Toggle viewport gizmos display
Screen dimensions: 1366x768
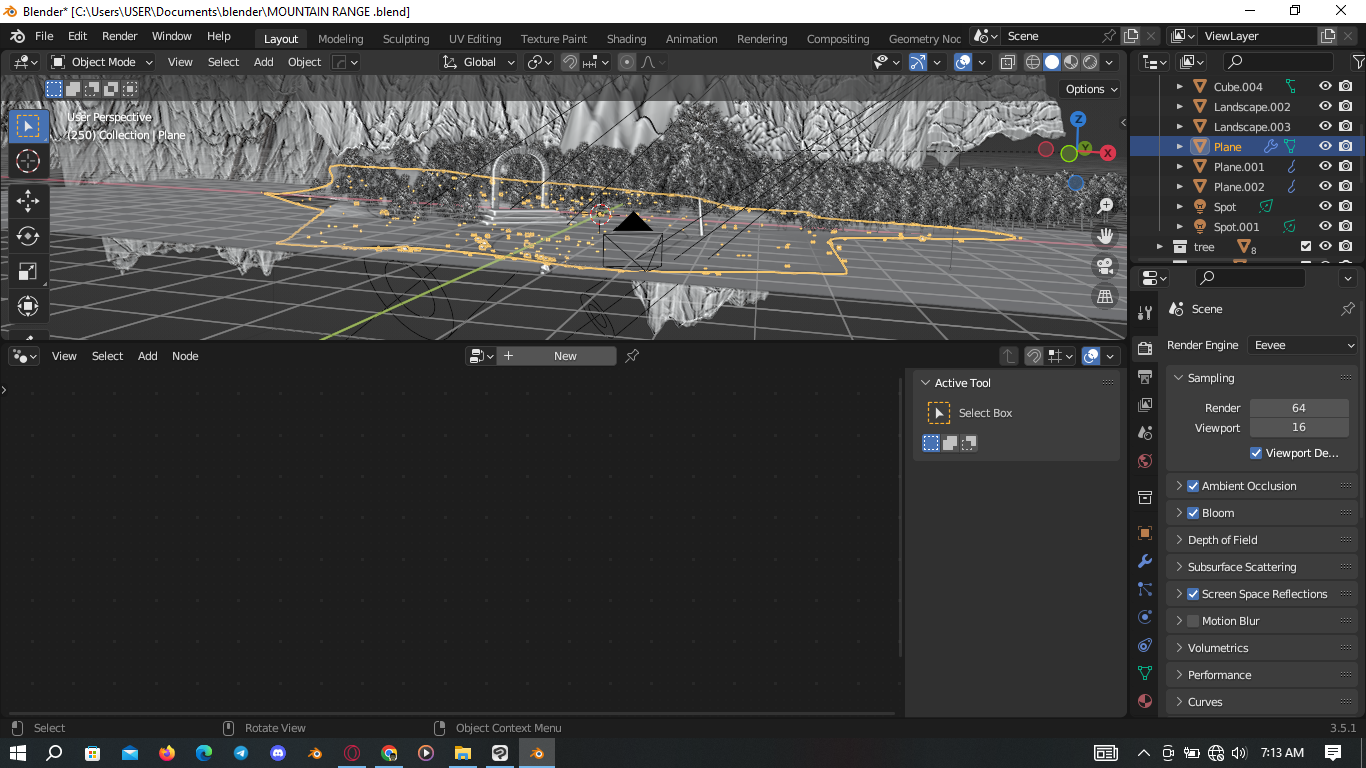pyautogui.click(x=918, y=62)
